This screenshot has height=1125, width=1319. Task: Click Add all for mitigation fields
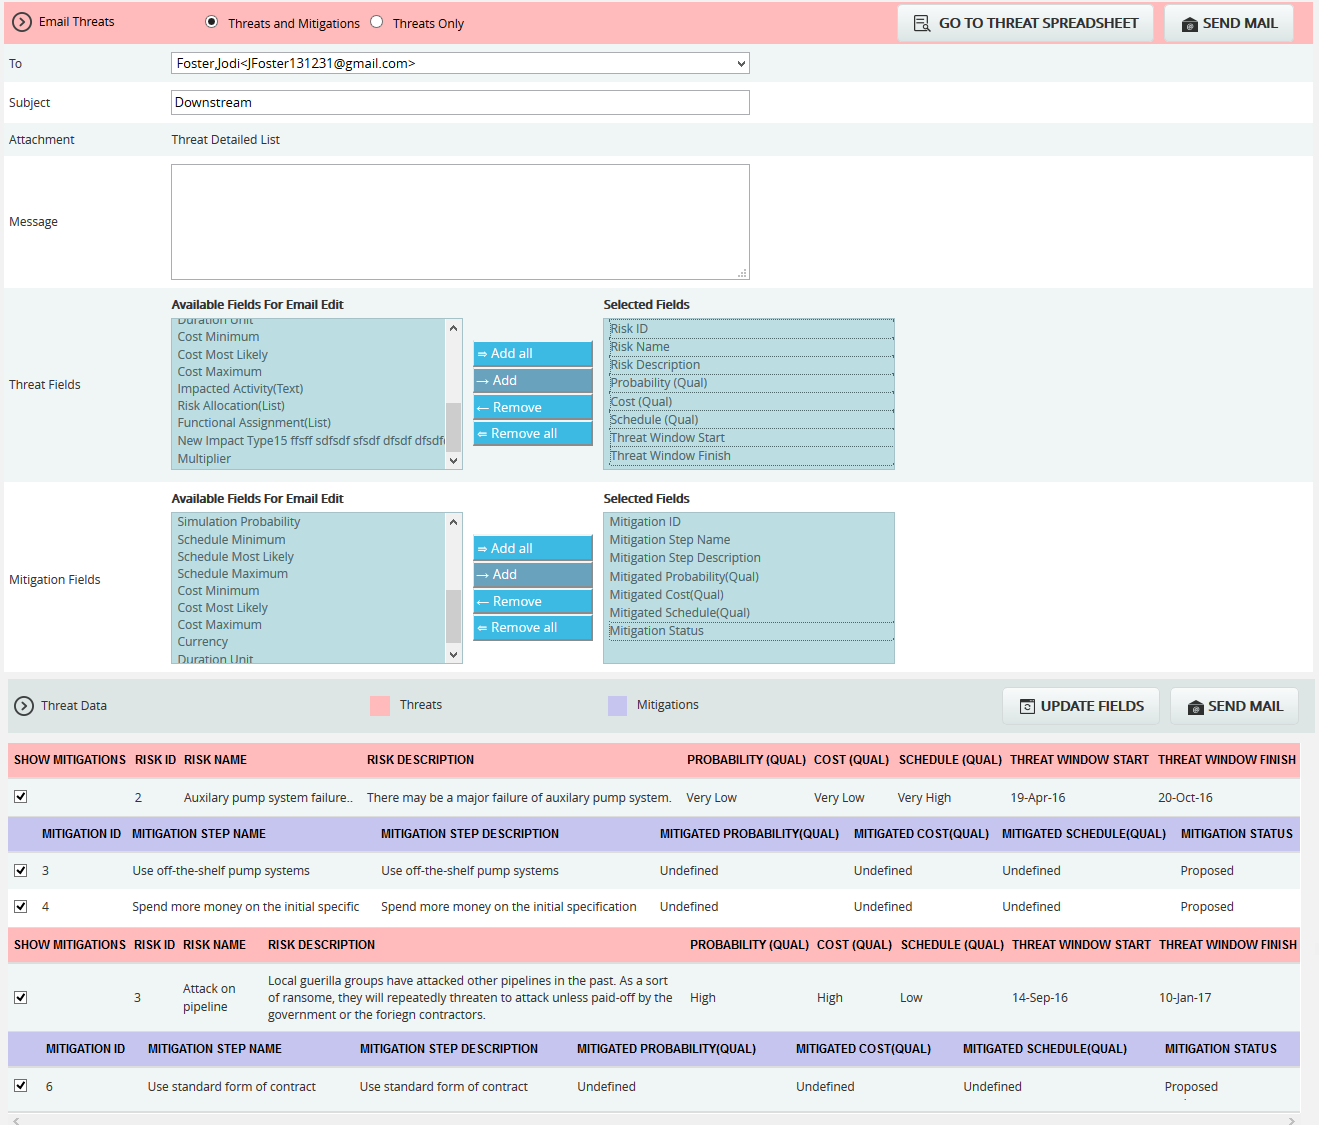[533, 548]
